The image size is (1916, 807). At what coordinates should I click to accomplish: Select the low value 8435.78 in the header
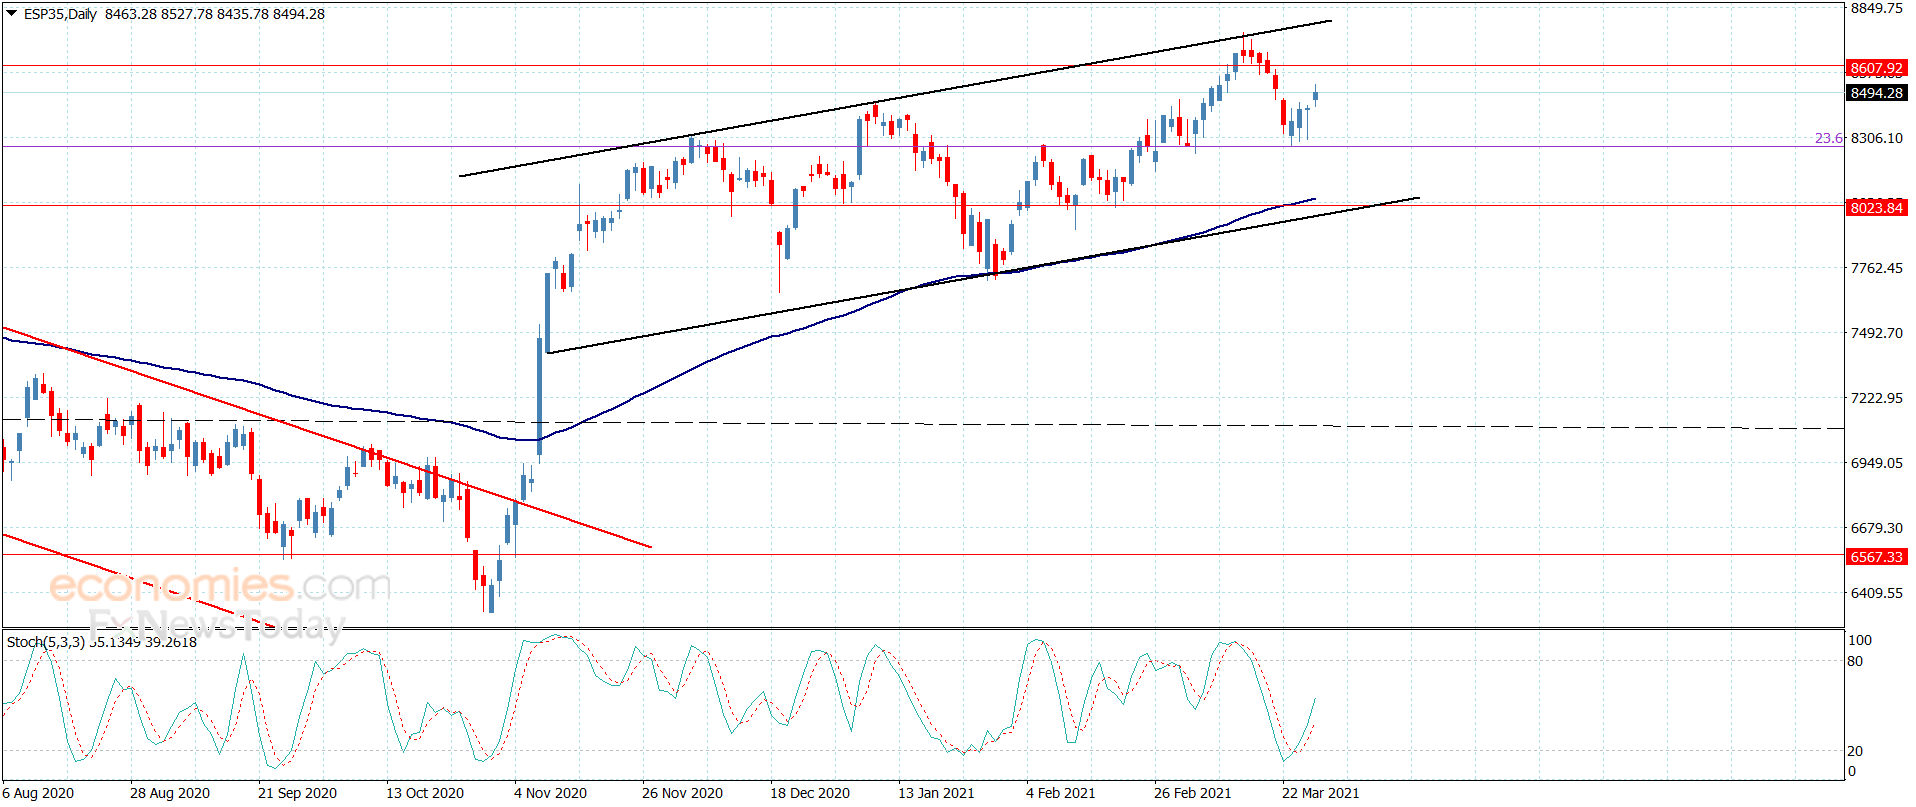point(243,14)
